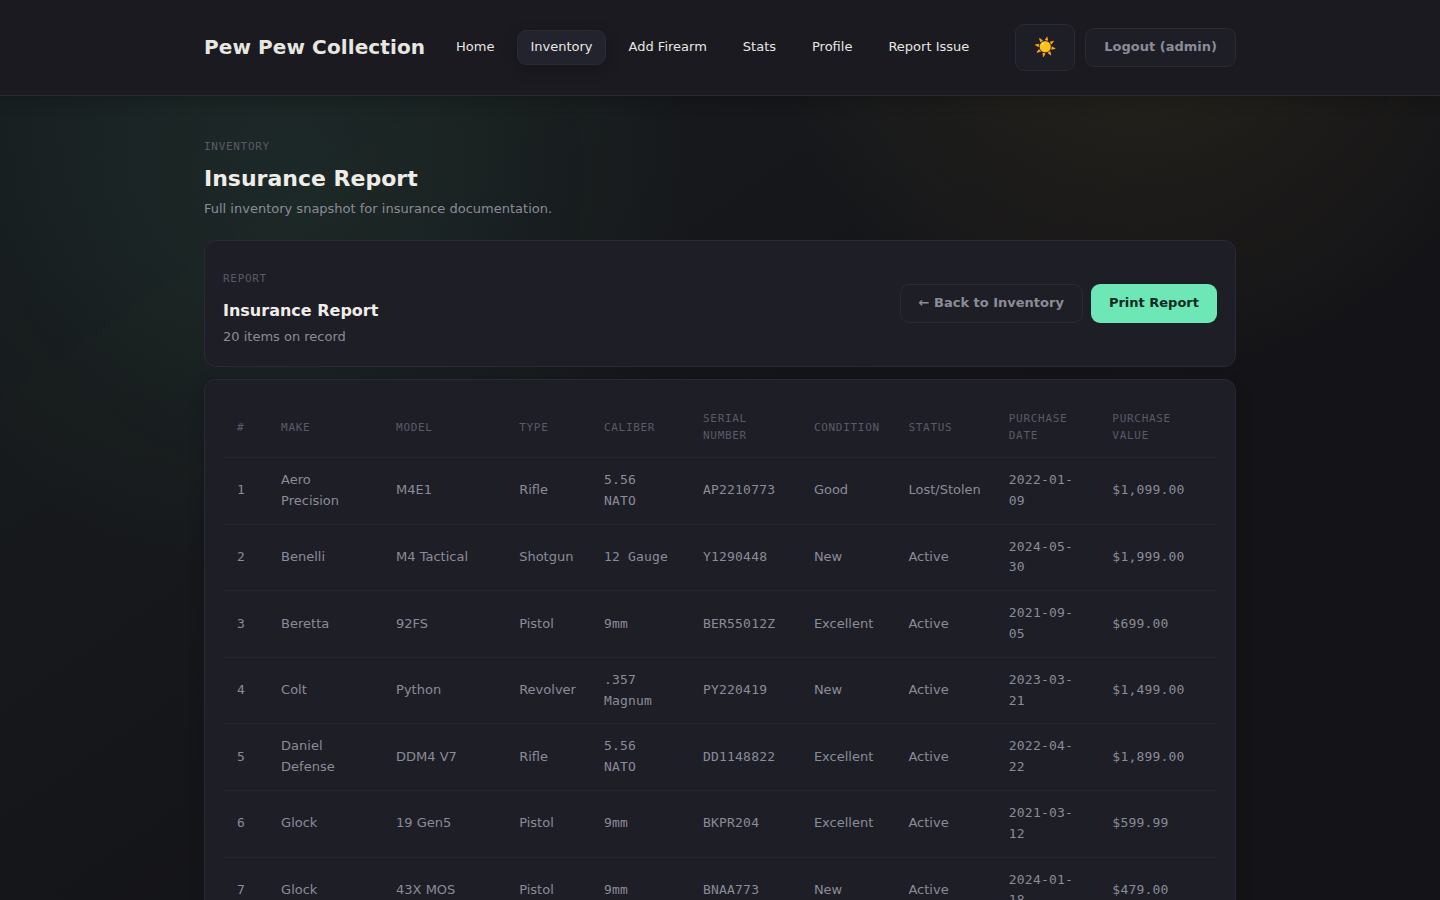Toggle light theme with sun icon
This screenshot has width=1440, height=900.
tap(1045, 47)
